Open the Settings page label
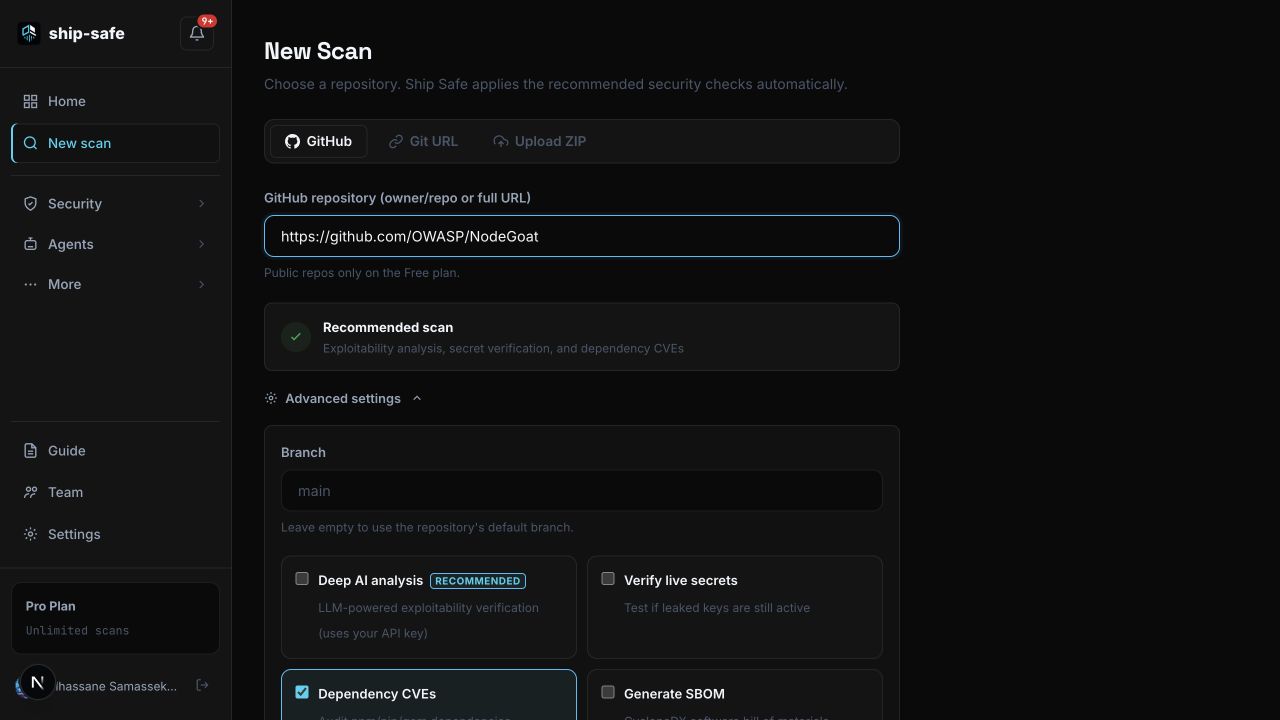The width and height of the screenshot is (1280, 720). [74, 534]
